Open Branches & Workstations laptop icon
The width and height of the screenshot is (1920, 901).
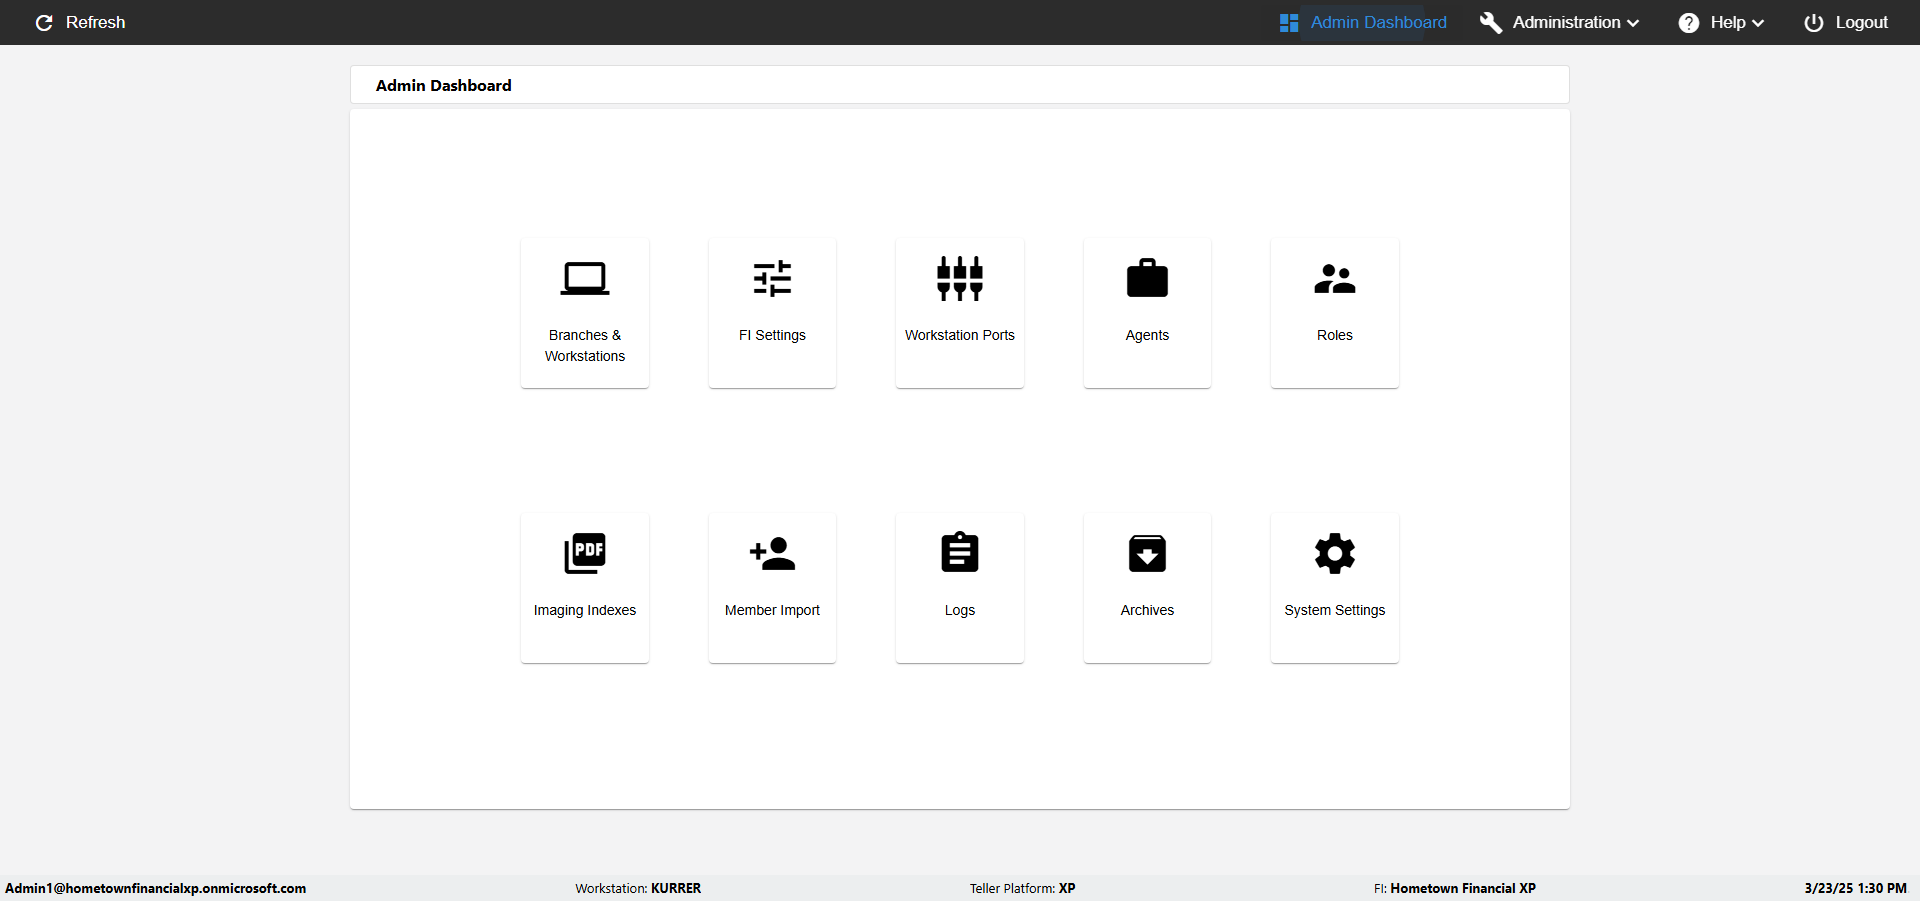click(585, 279)
